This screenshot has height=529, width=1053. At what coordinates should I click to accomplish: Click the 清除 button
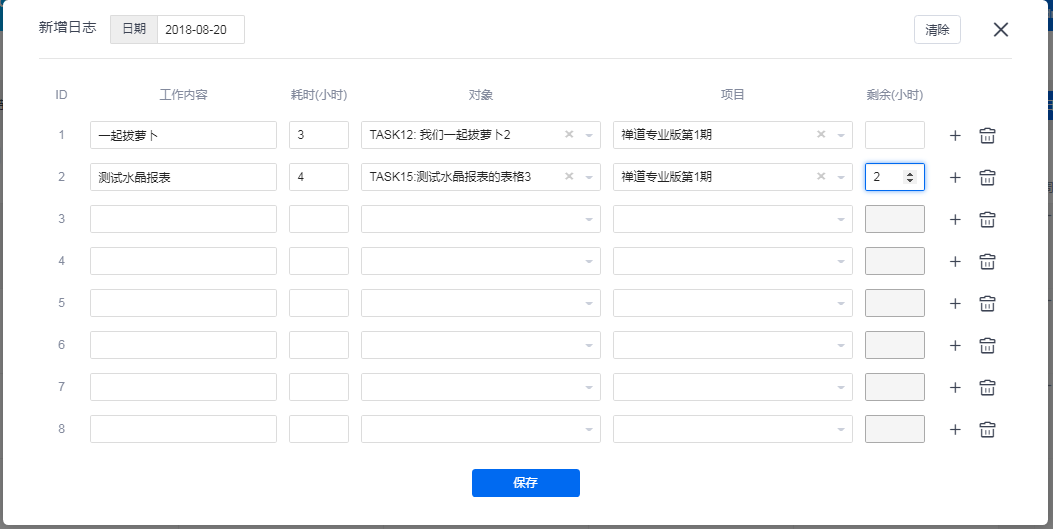tap(937, 30)
